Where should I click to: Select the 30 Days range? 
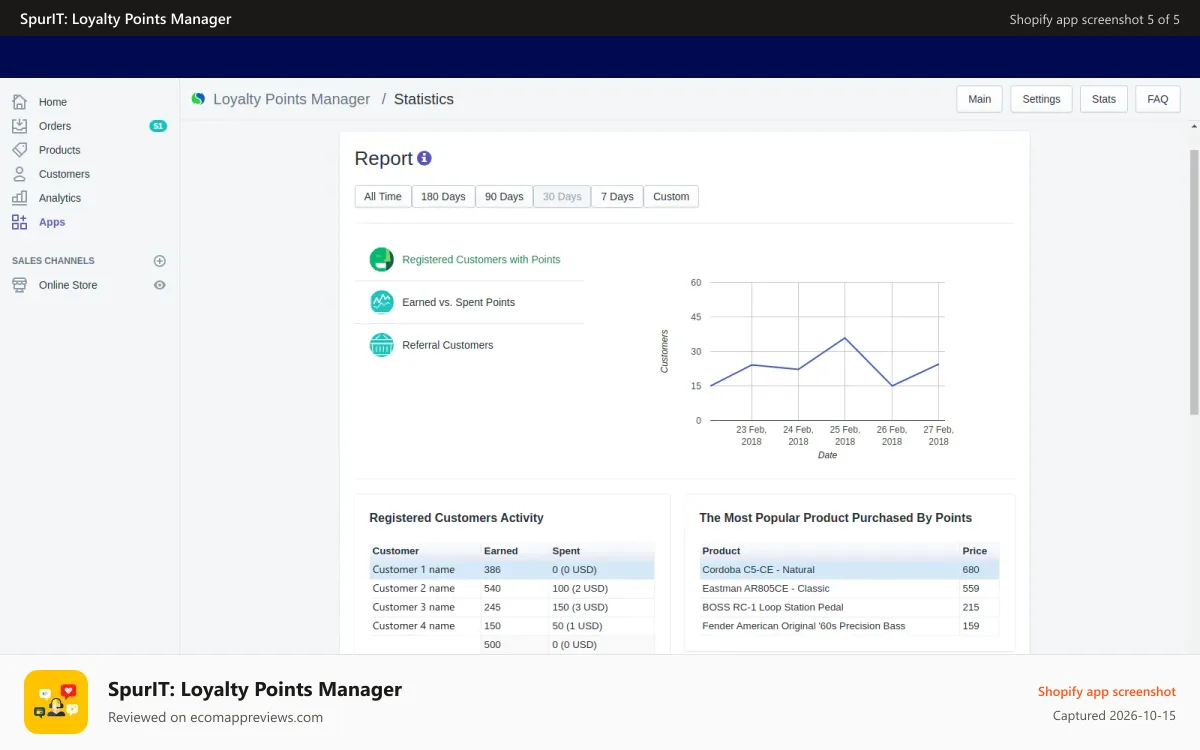(562, 197)
